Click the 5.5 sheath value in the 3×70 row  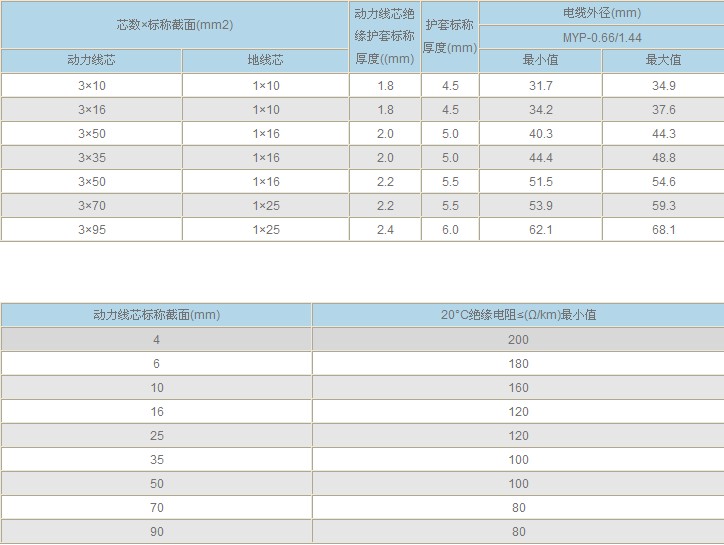point(450,206)
